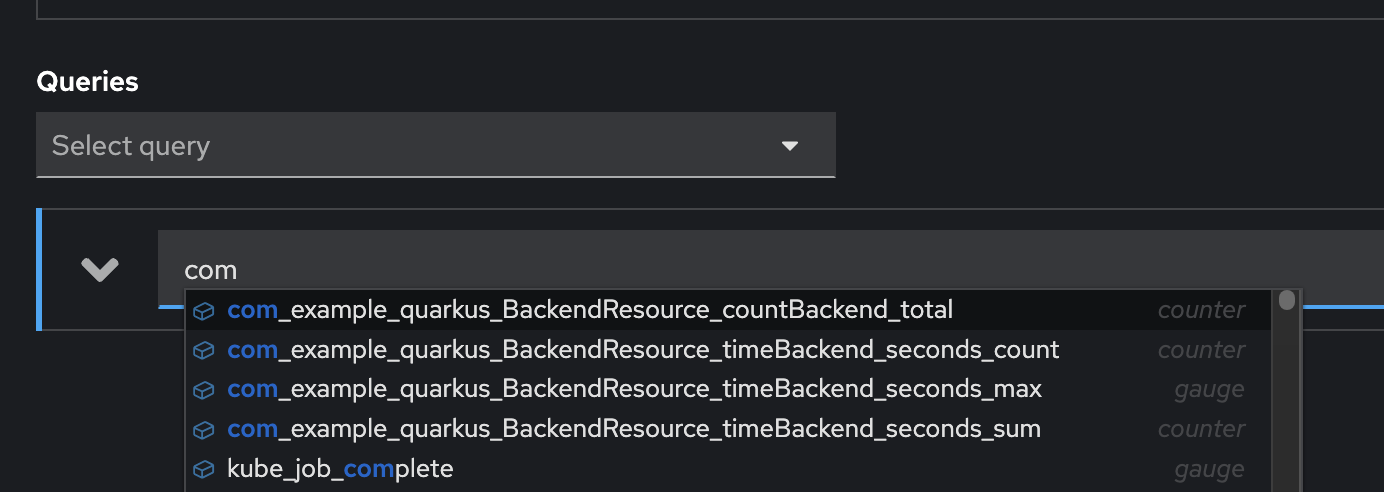Image resolution: width=1384 pixels, height=492 pixels.
Task: Click the Queries section heading
Action: click(87, 82)
